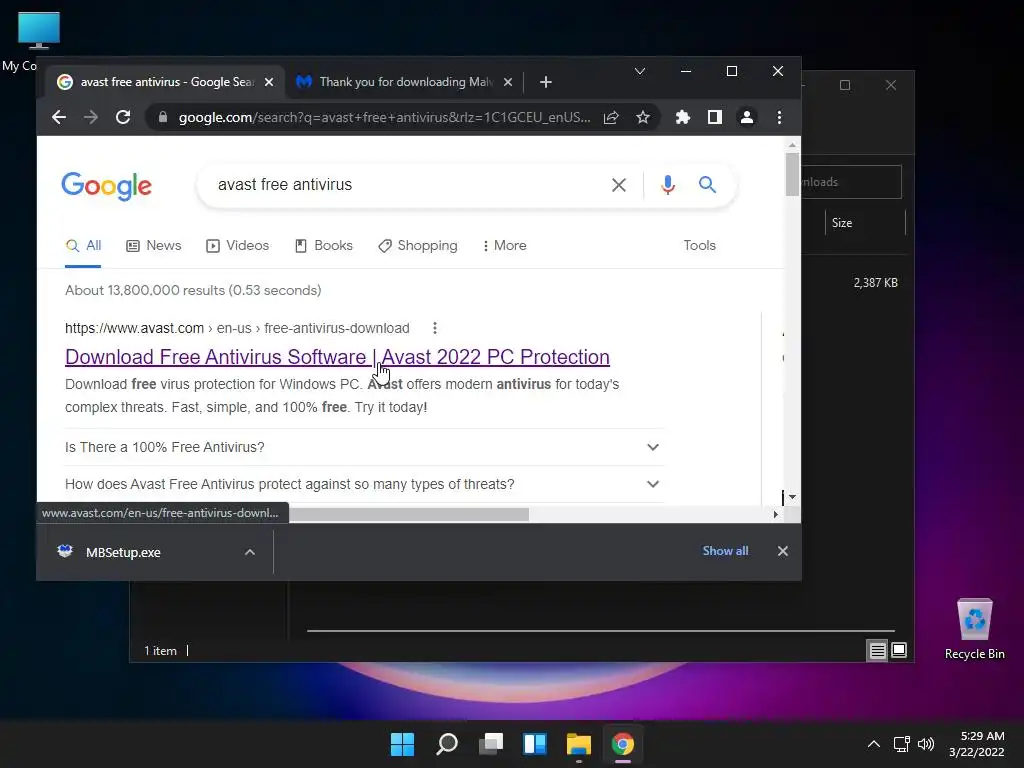Switch to Books results

(324, 246)
